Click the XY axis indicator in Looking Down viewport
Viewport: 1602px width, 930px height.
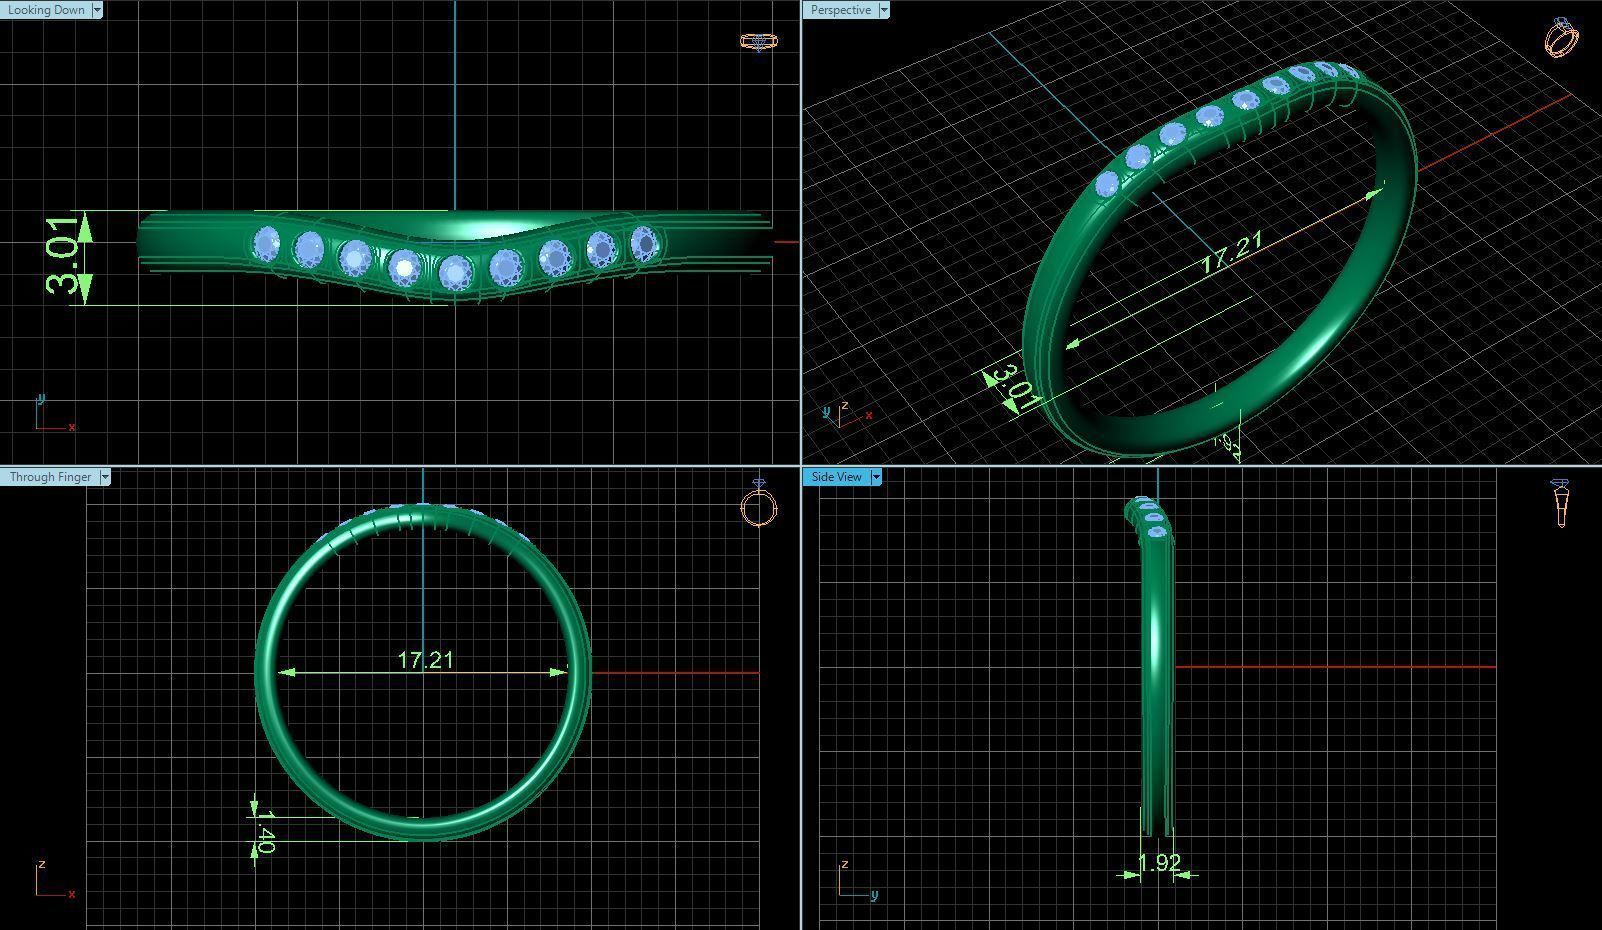(55, 413)
